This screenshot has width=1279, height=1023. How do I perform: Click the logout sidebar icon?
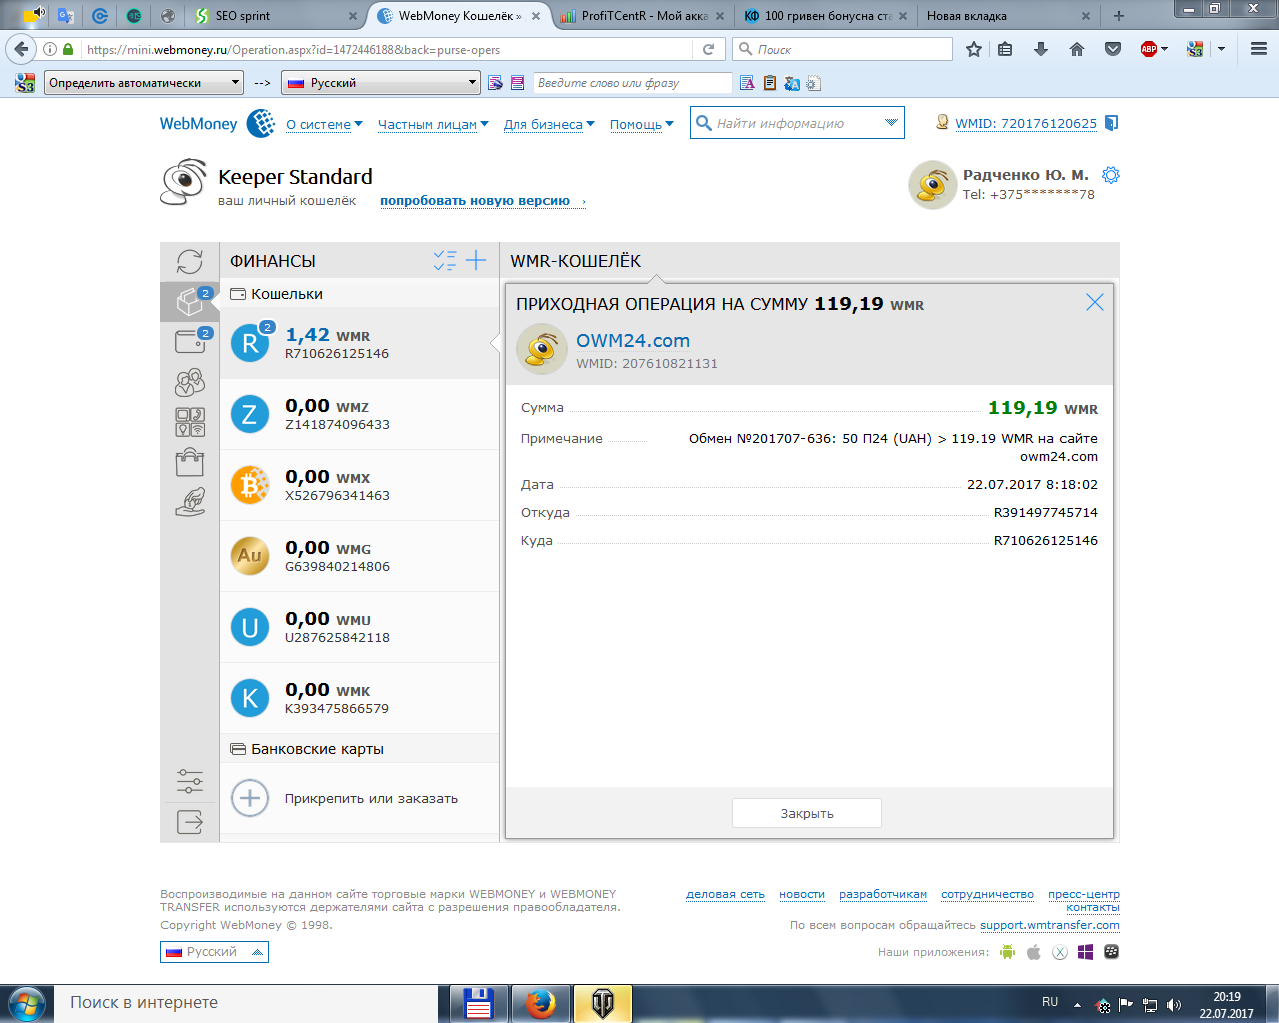point(190,822)
